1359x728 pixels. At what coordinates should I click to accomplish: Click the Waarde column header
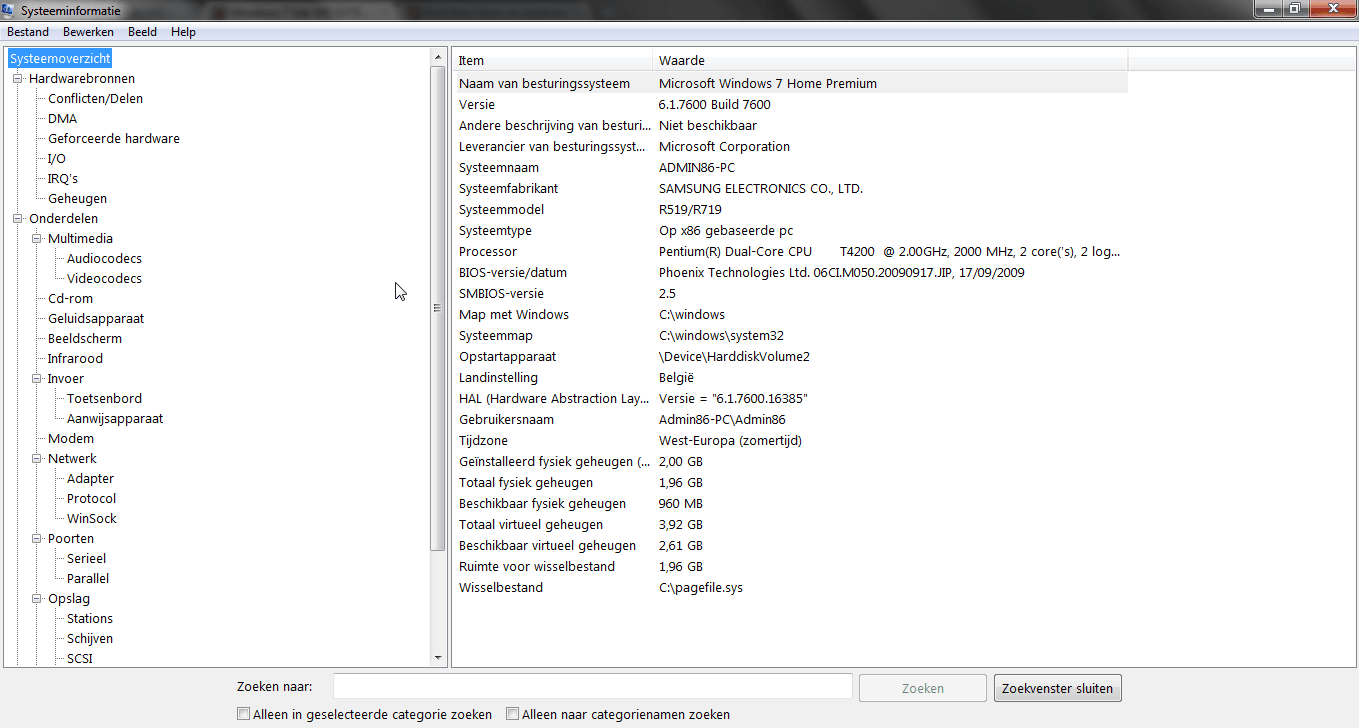click(891, 61)
